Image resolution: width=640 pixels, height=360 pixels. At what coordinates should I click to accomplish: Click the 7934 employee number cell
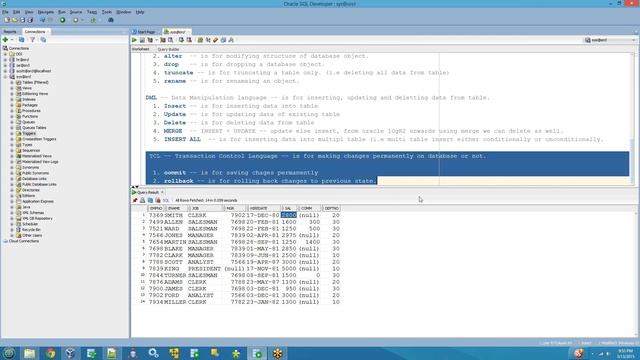[x=156, y=302]
